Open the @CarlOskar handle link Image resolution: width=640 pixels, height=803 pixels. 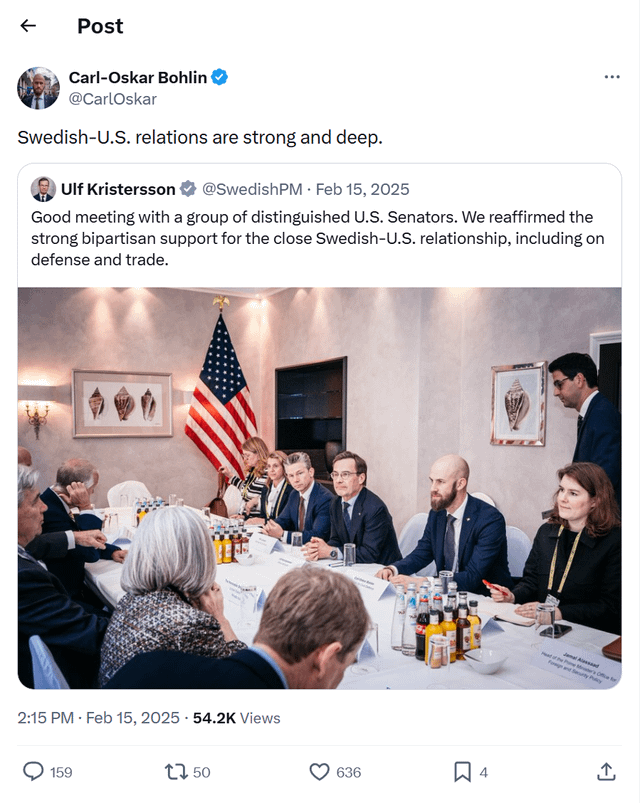click(112, 99)
